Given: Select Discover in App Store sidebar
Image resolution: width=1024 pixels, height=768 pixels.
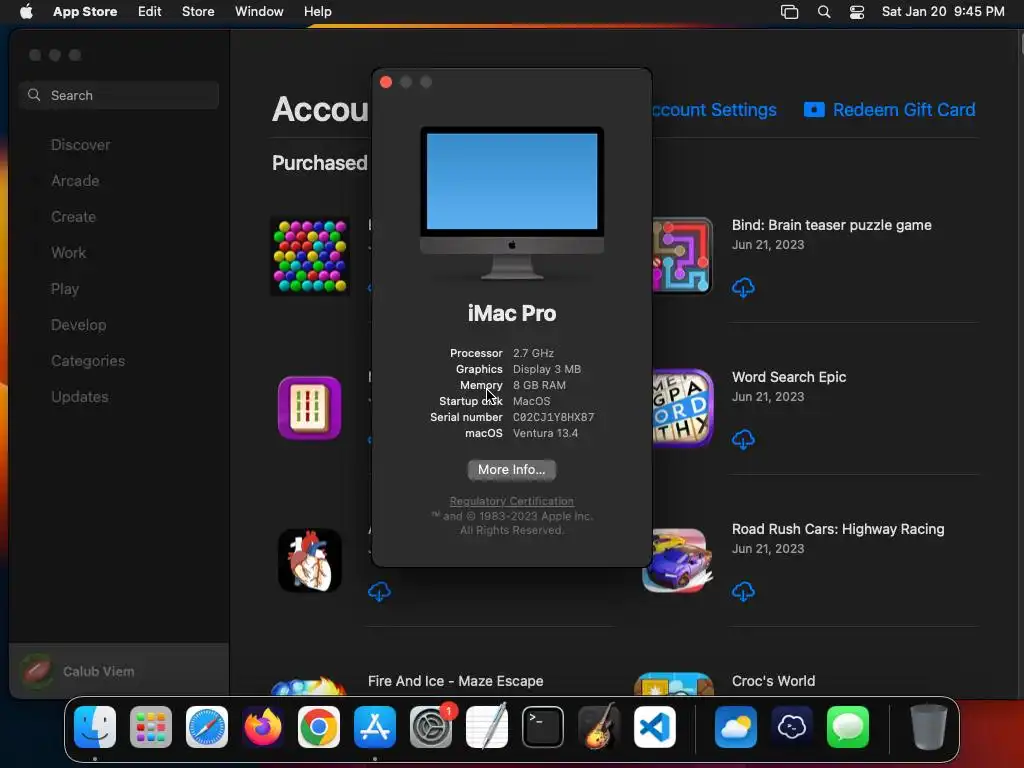Looking at the screenshot, I should pos(80,145).
